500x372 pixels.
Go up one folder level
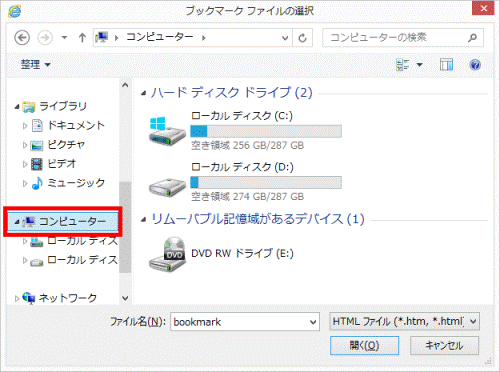click(x=82, y=38)
